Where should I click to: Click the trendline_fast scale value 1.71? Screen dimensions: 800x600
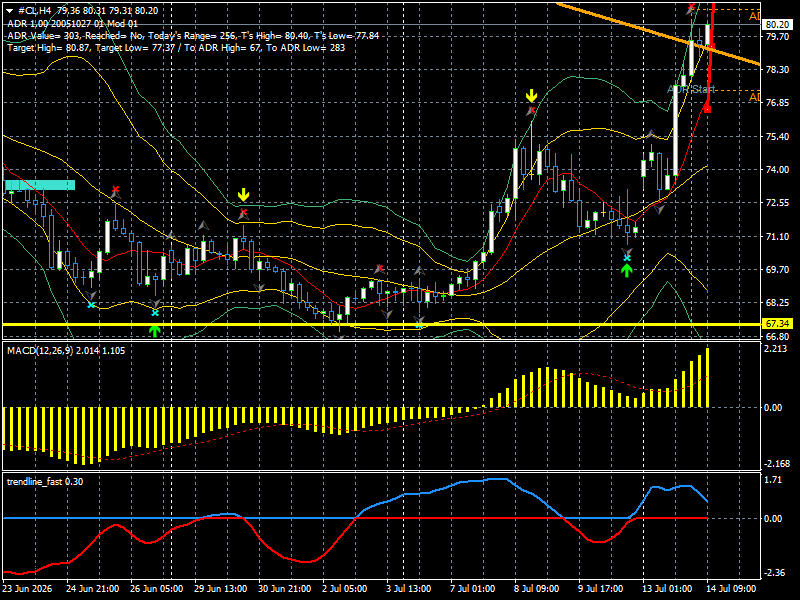click(773, 480)
